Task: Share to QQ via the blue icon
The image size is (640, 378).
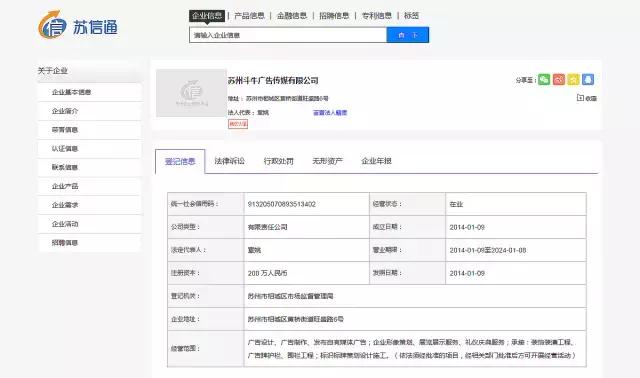Action: pyautogui.click(x=588, y=80)
